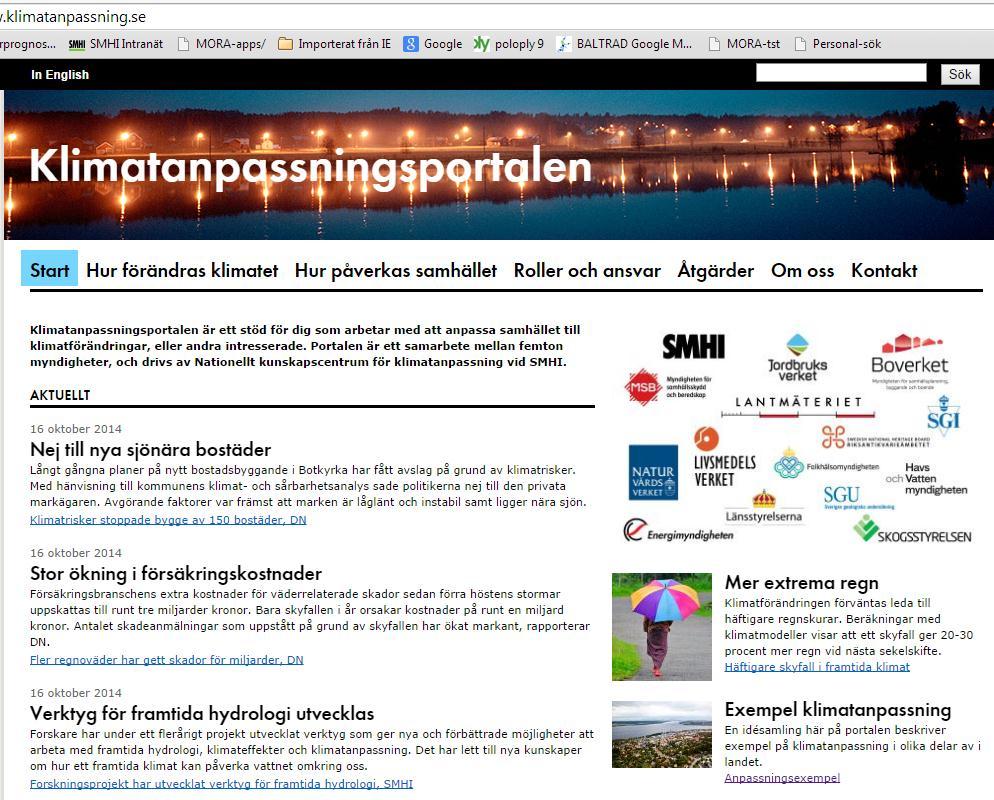The height and width of the screenshot is (800, 994).
Task: Click headline Nej till nya sjönära bostäder
Action: [150, 449]
